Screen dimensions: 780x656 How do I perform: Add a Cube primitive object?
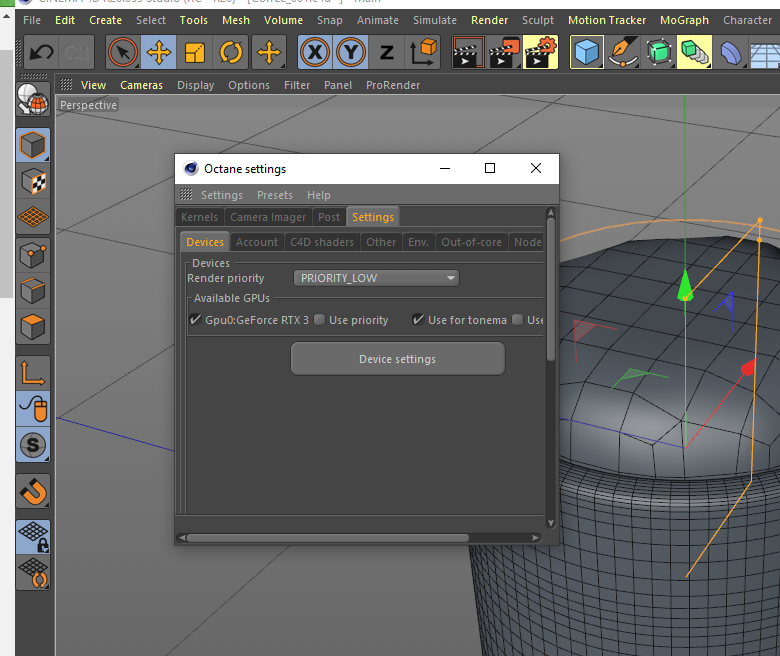[586, 52]
